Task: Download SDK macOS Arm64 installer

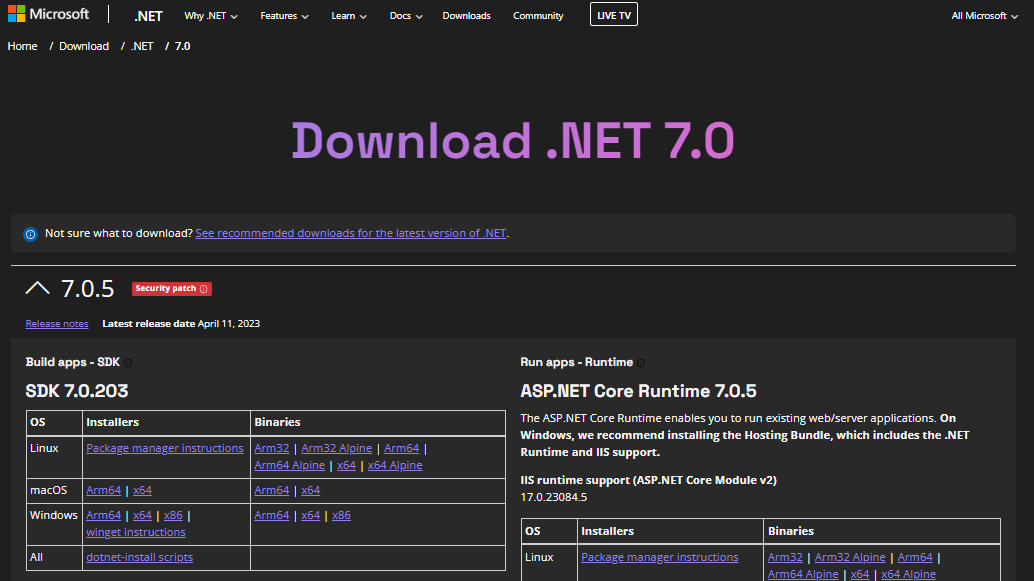Action: pyautogui.click(x=104, y=491)
